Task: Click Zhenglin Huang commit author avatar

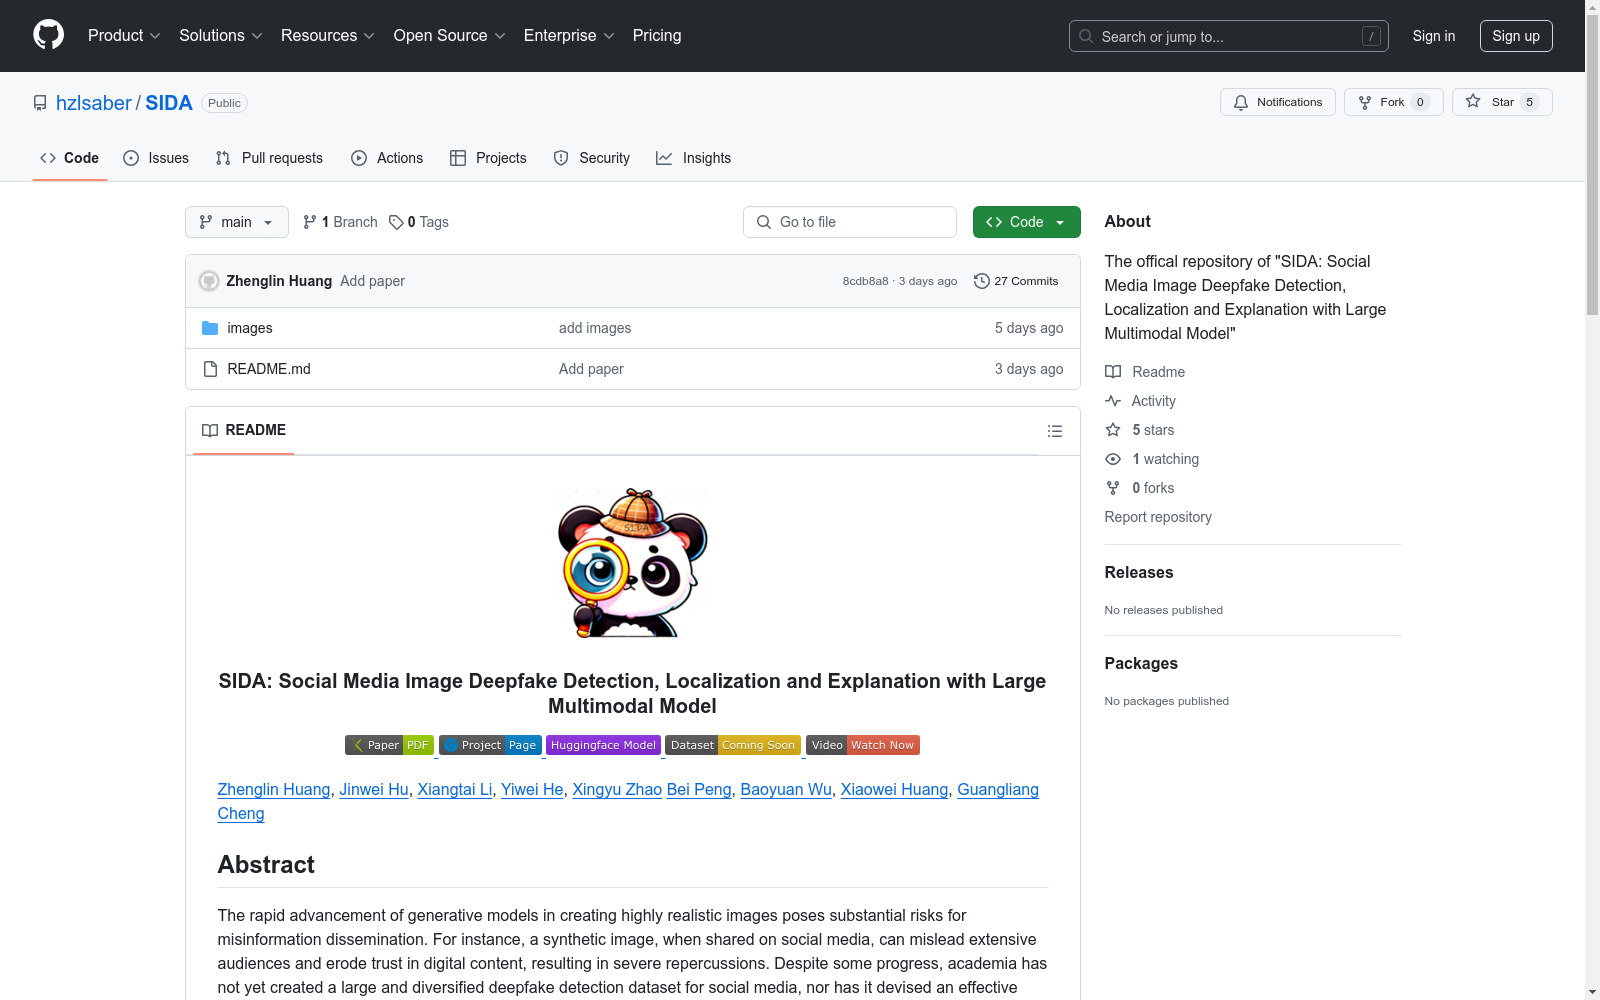Action: pyautogui.click(x=209, y=281)
